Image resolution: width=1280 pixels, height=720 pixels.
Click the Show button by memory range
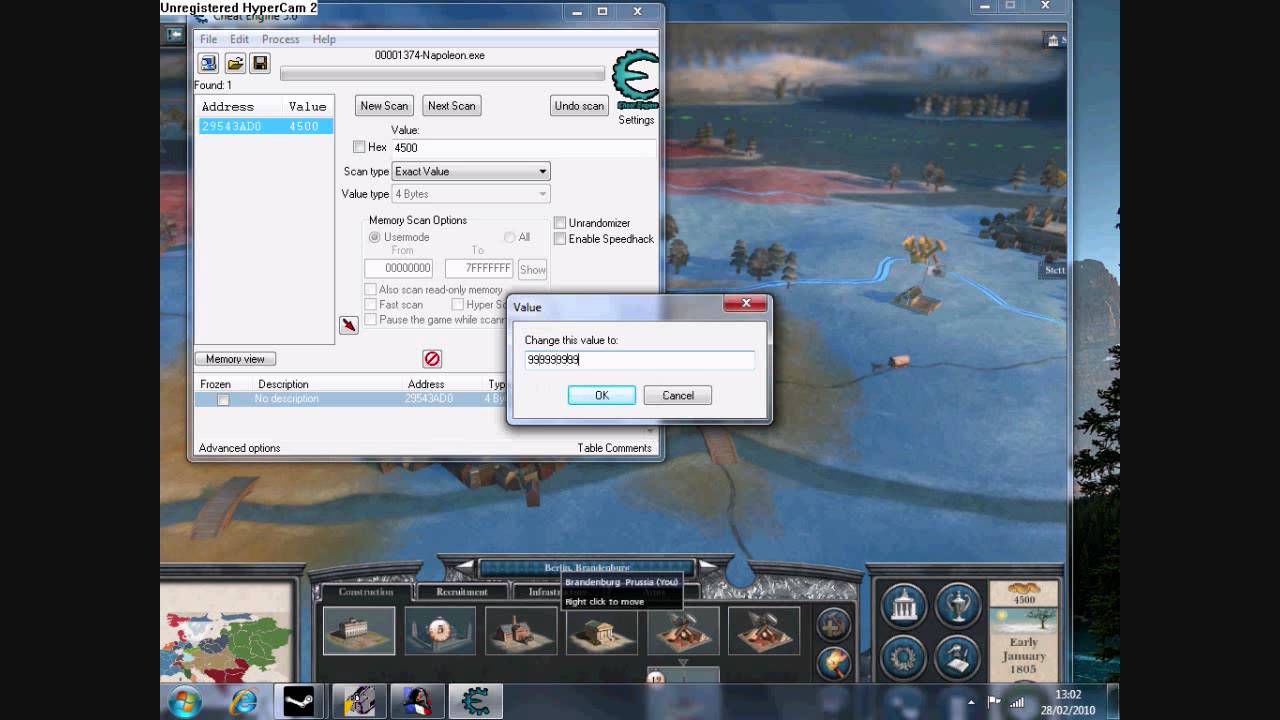coord(533,269)
